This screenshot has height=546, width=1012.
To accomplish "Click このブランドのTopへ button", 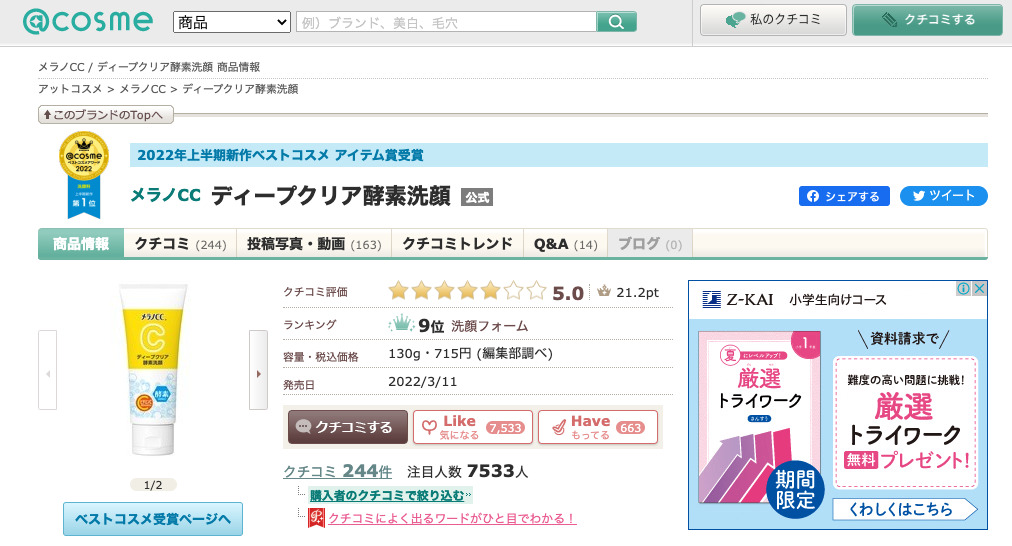I will click(106, 115).
